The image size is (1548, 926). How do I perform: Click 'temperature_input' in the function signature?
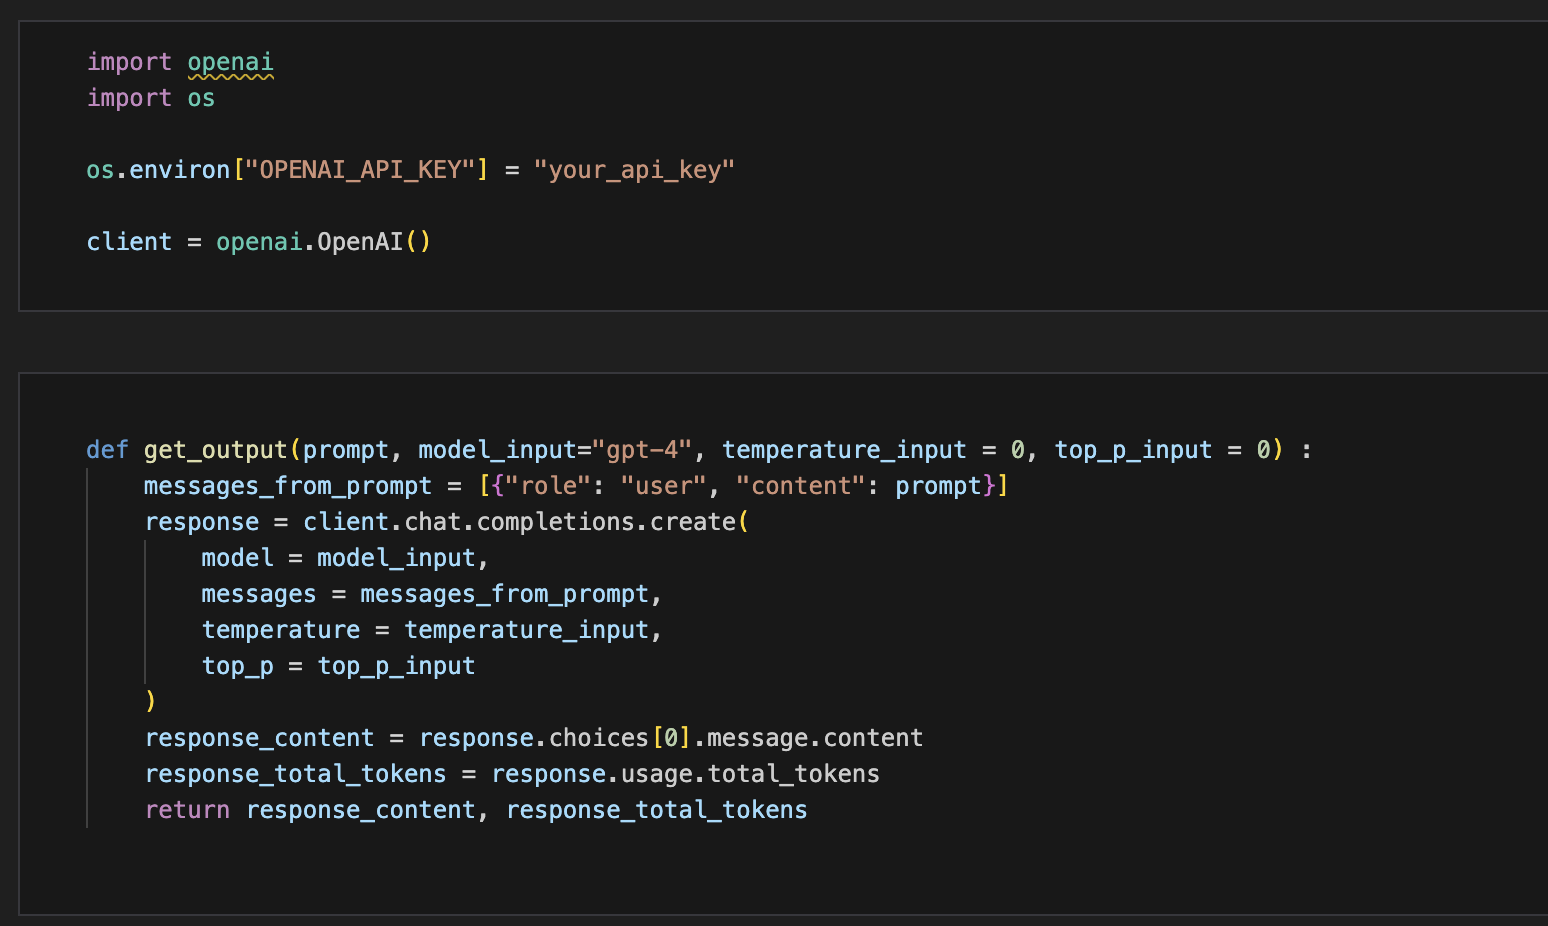[844, 450]
